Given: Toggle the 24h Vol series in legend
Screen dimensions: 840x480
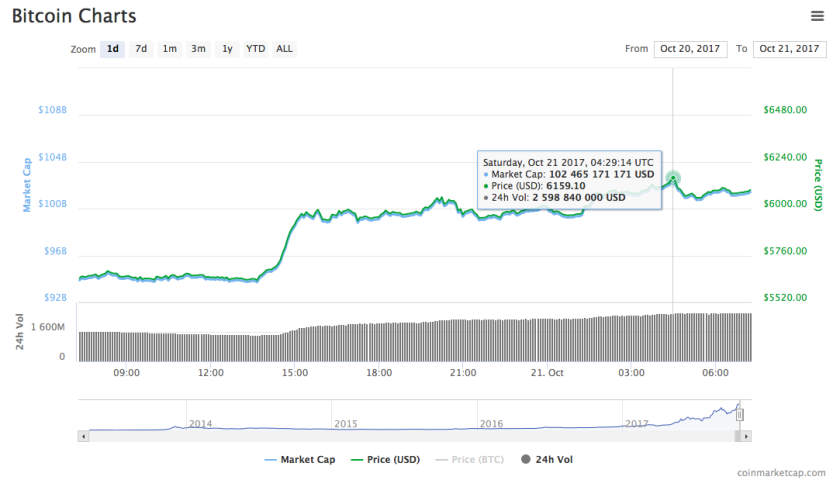Looking at the screenshot, I should 546,459.
